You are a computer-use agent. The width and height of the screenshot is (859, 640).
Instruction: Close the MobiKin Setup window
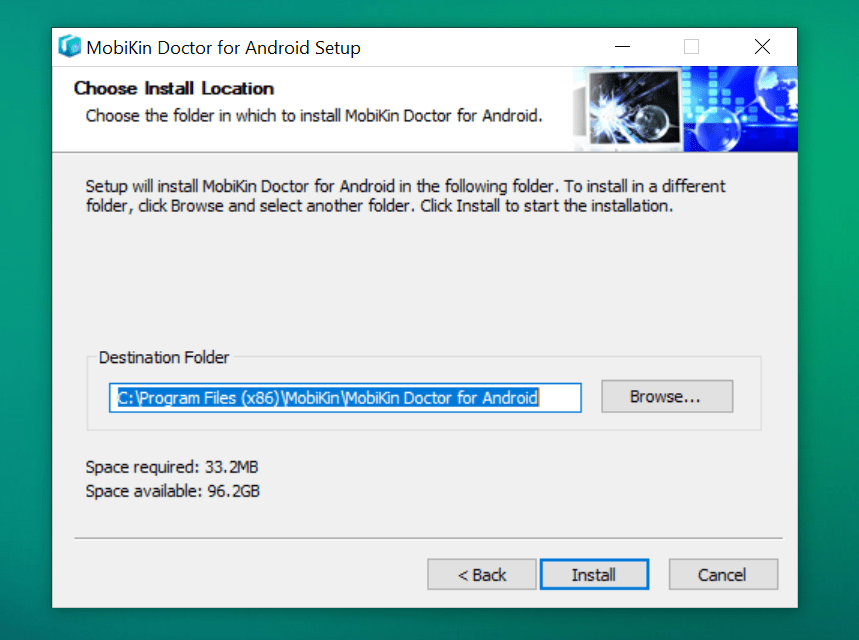(x=762, y=47)
